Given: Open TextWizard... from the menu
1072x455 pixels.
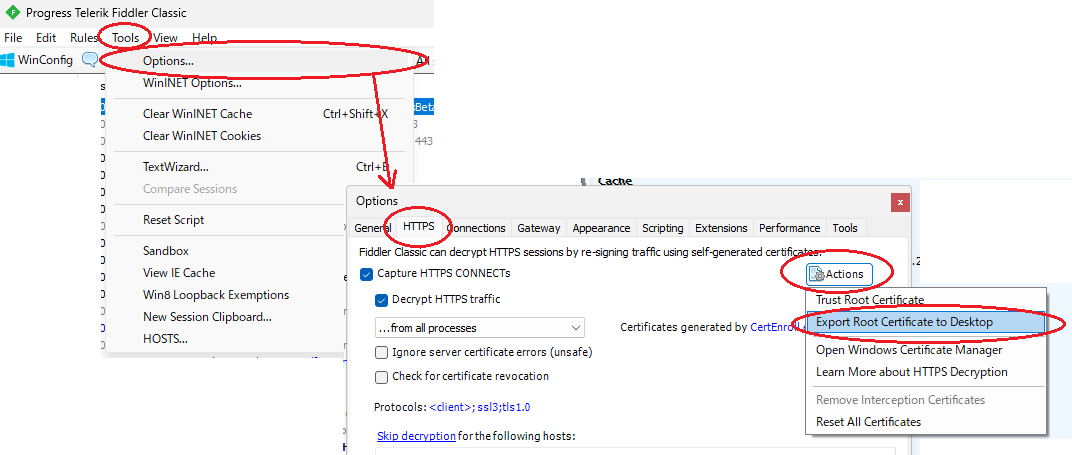Looking at the screenshot, I should click(260, 167).
